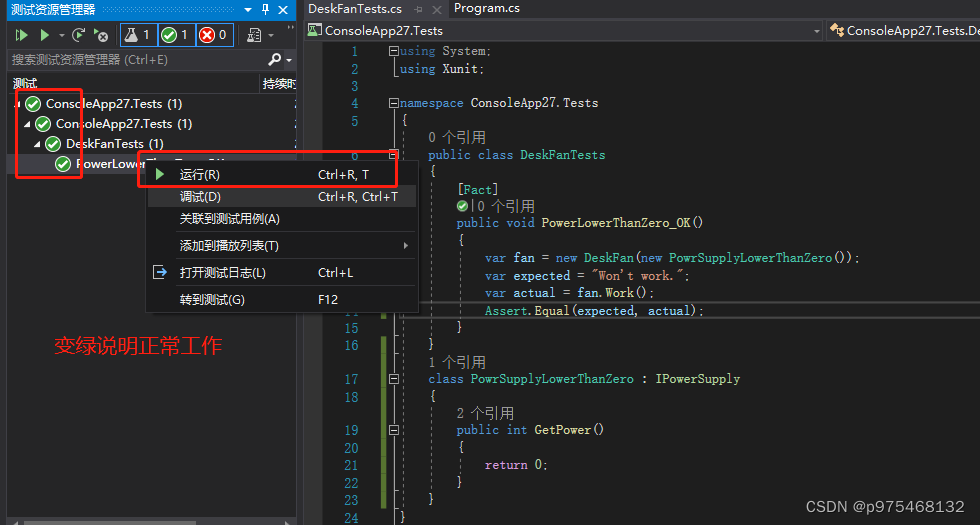
Task: Collapse the DeskFanTests class block at line 6
Action: 394,154
